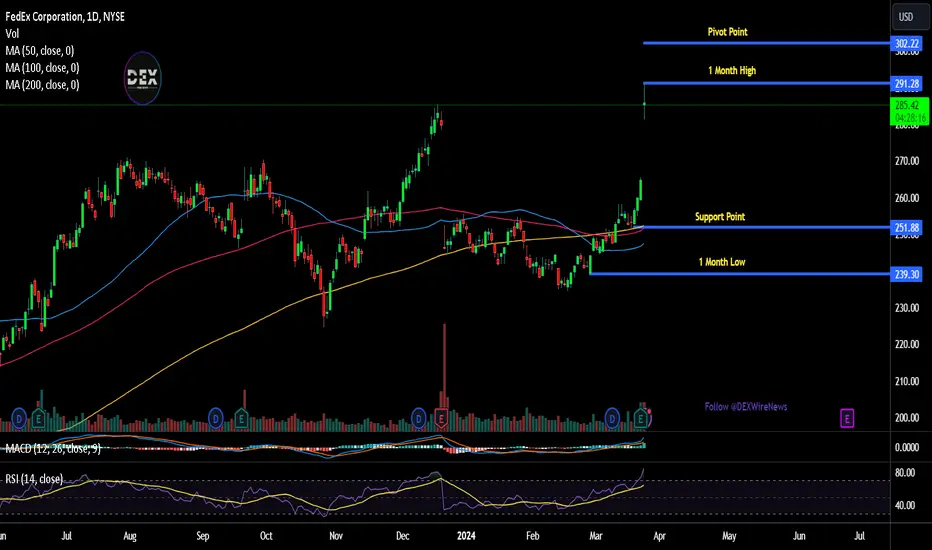Image resolution: width=932 pixels, height=550 pixels.
Task: Select the red December earnings E marker
Action: 441,419
